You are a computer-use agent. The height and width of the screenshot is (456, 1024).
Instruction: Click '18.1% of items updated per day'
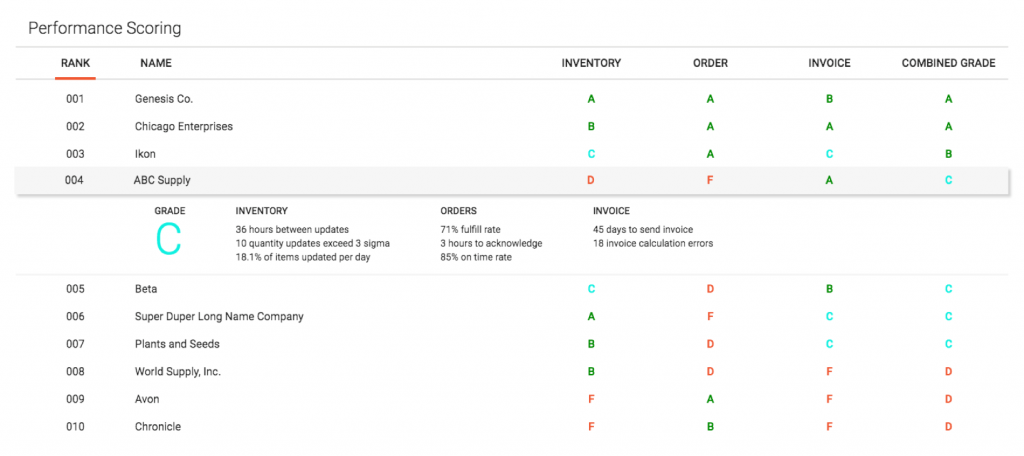point(304,257)
